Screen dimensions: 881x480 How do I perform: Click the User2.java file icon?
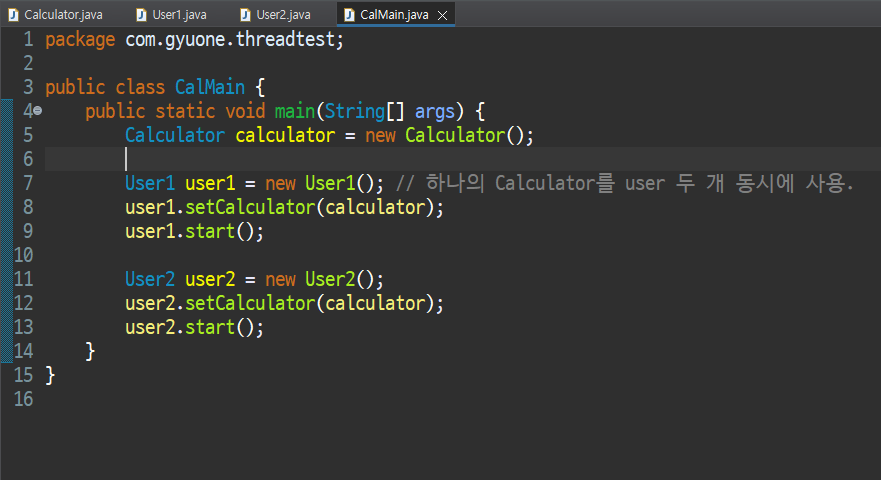point(245,15)
